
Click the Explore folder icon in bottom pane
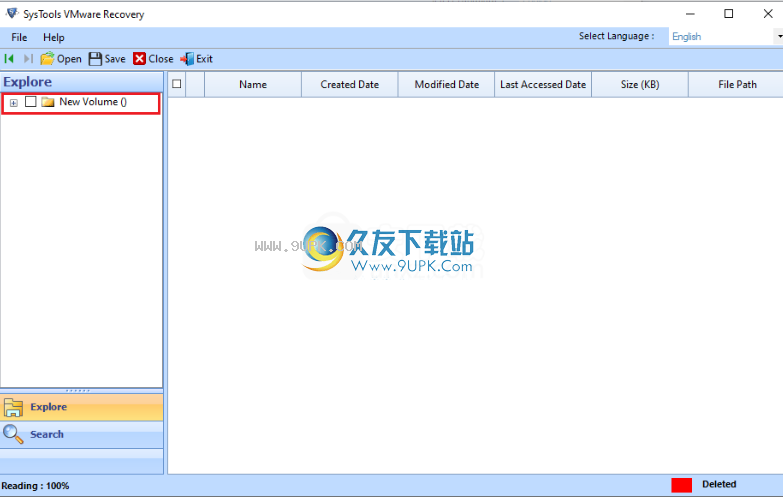[13, 407]
